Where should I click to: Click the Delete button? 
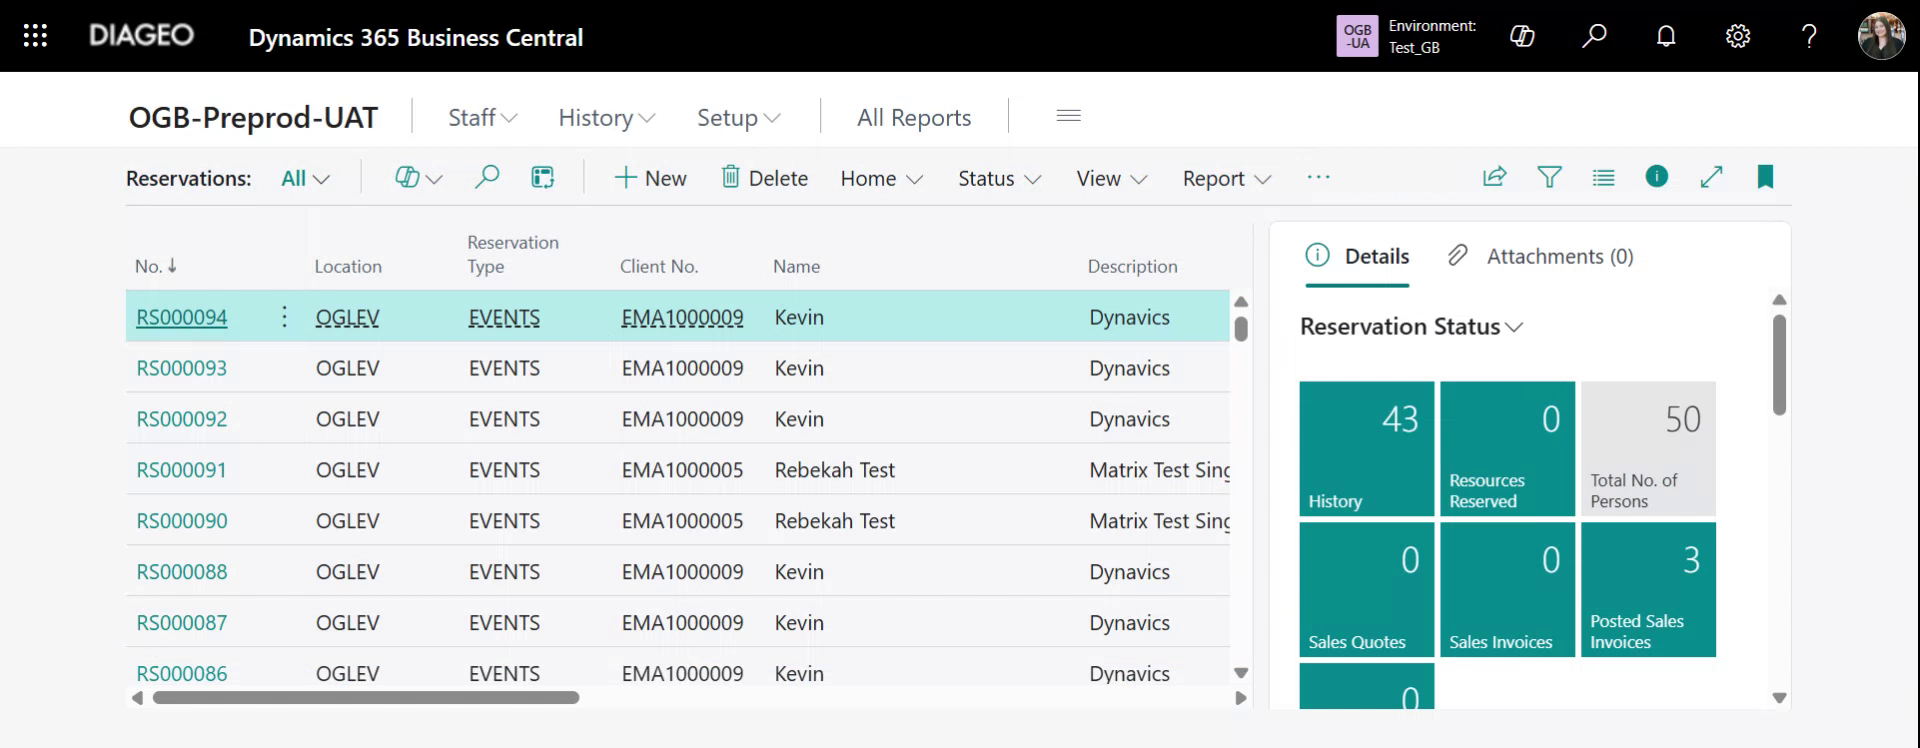[765, 178]
